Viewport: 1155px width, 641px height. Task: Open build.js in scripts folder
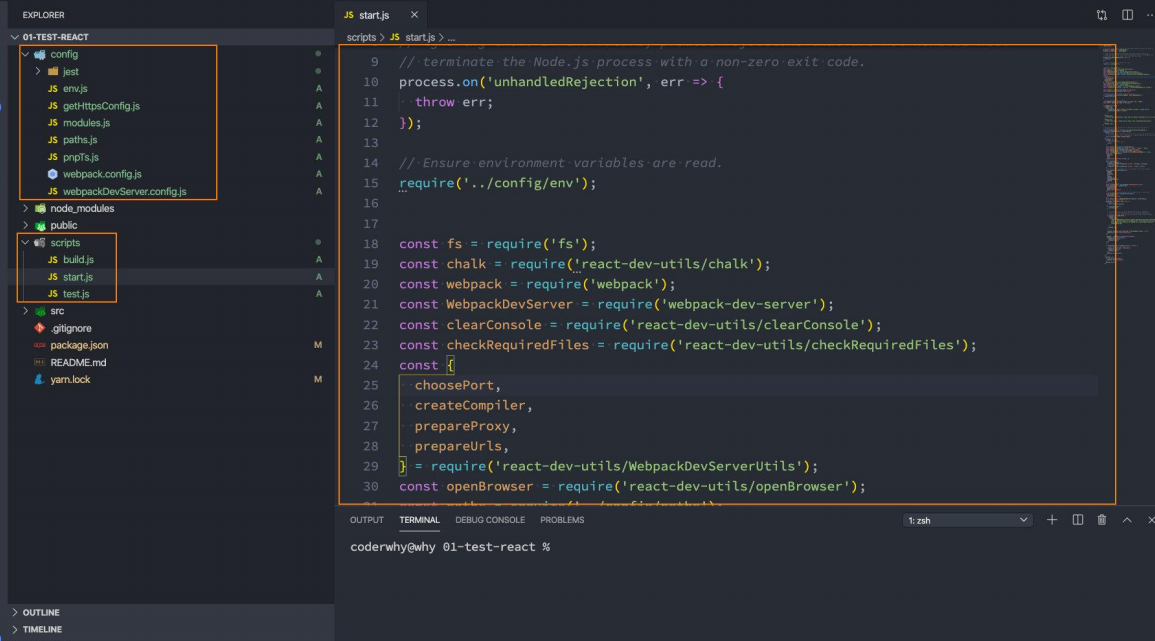pos(78,259)
